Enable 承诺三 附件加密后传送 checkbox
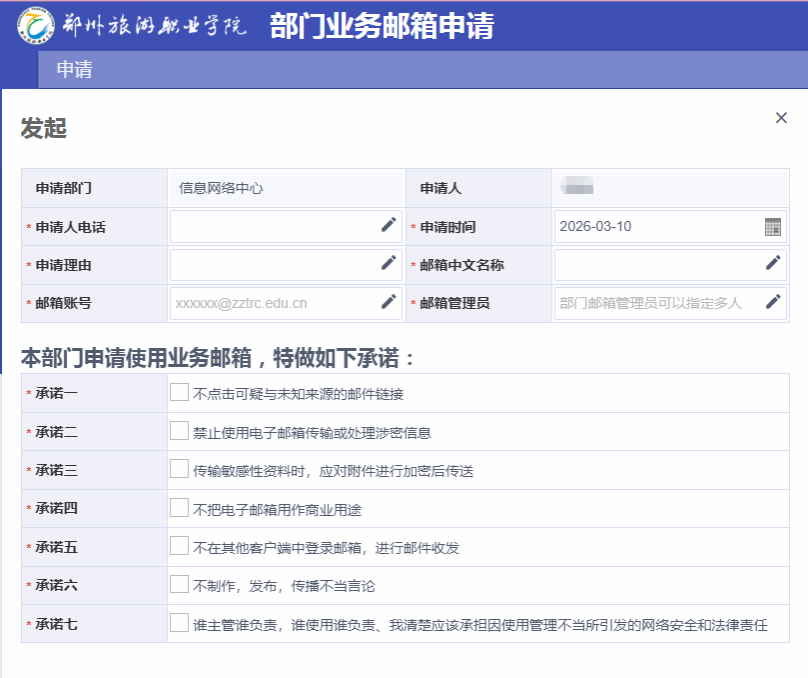This screenshot has height=678, width=808. pyautogui.click(x=179, y=469)
